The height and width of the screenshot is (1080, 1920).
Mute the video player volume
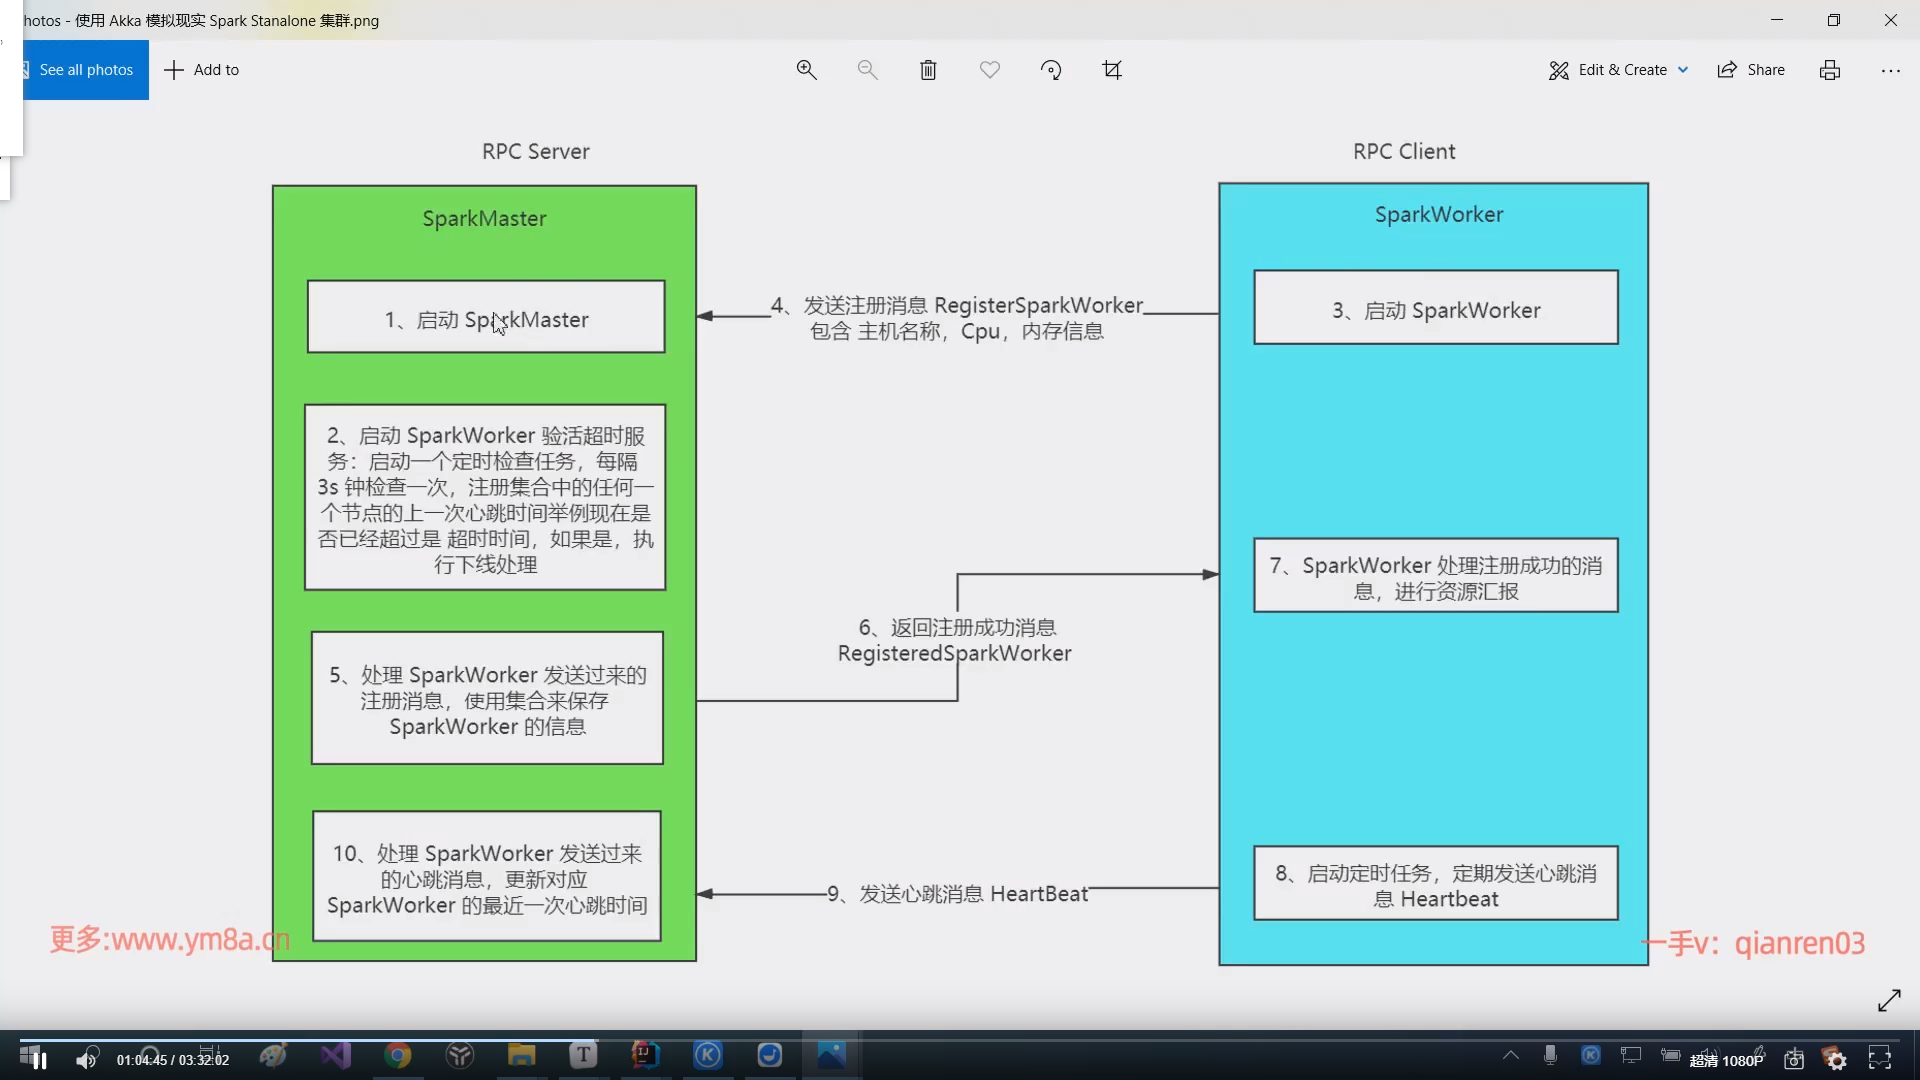(x=86, y=1060)
